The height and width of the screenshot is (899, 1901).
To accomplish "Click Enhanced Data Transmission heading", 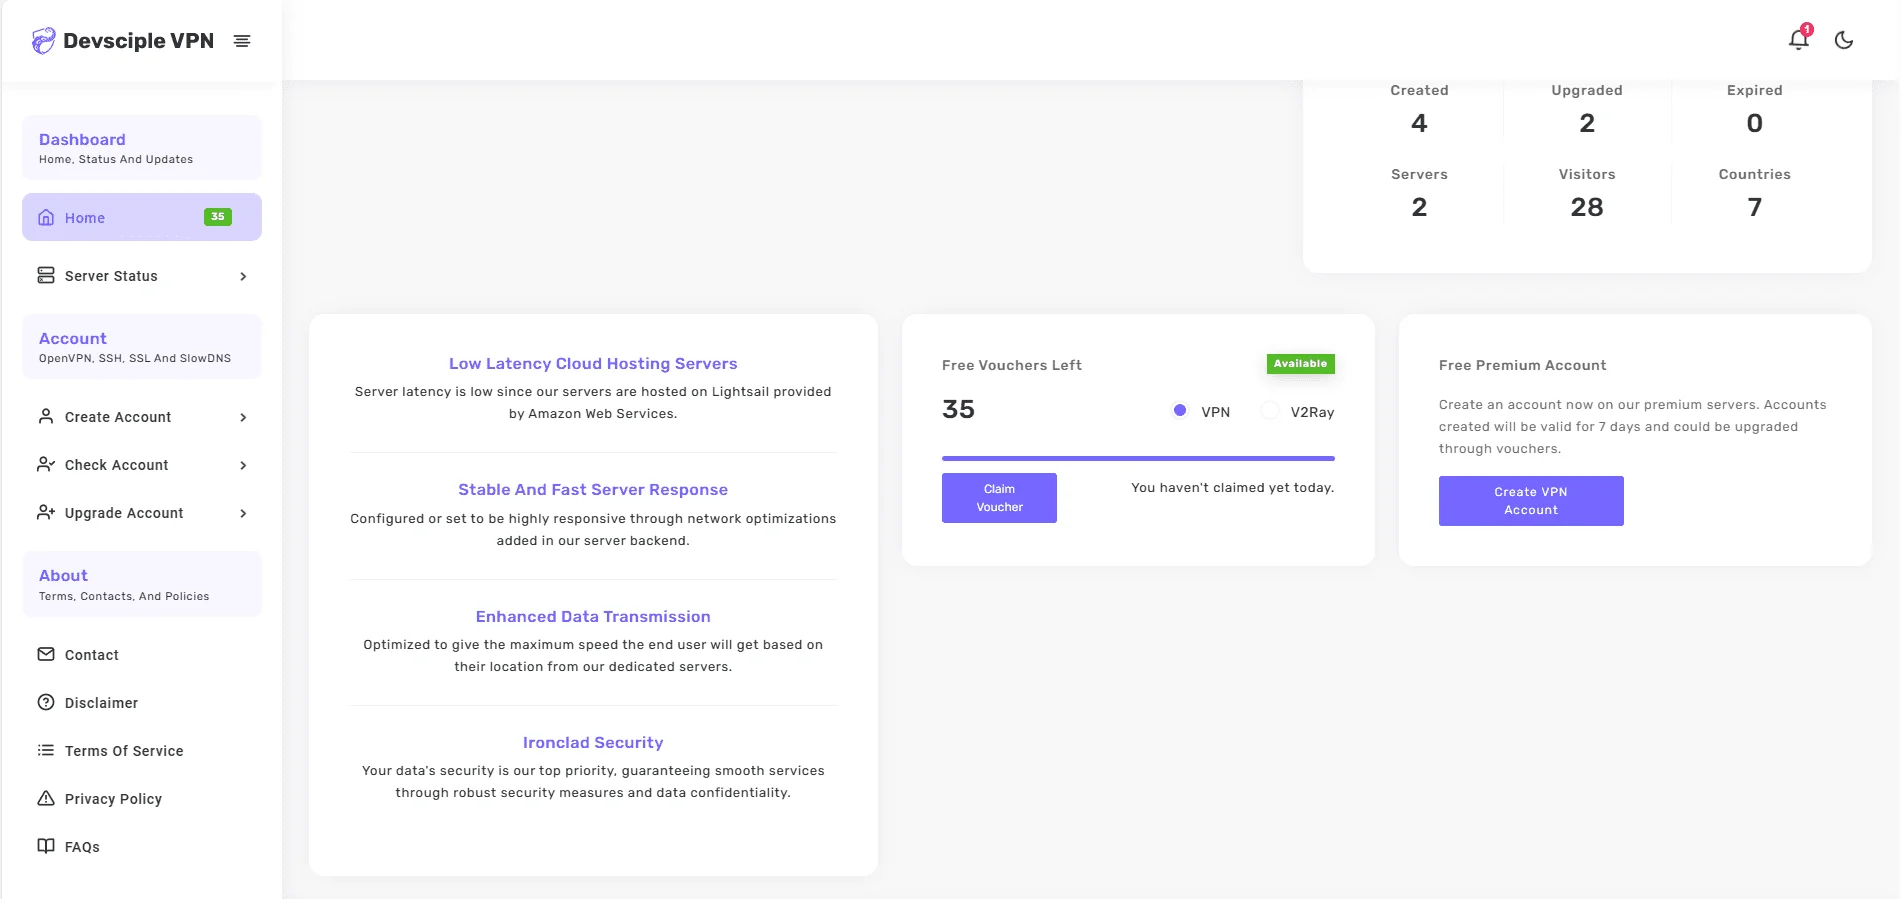I will pyautogui.click(x=593, y=617).
